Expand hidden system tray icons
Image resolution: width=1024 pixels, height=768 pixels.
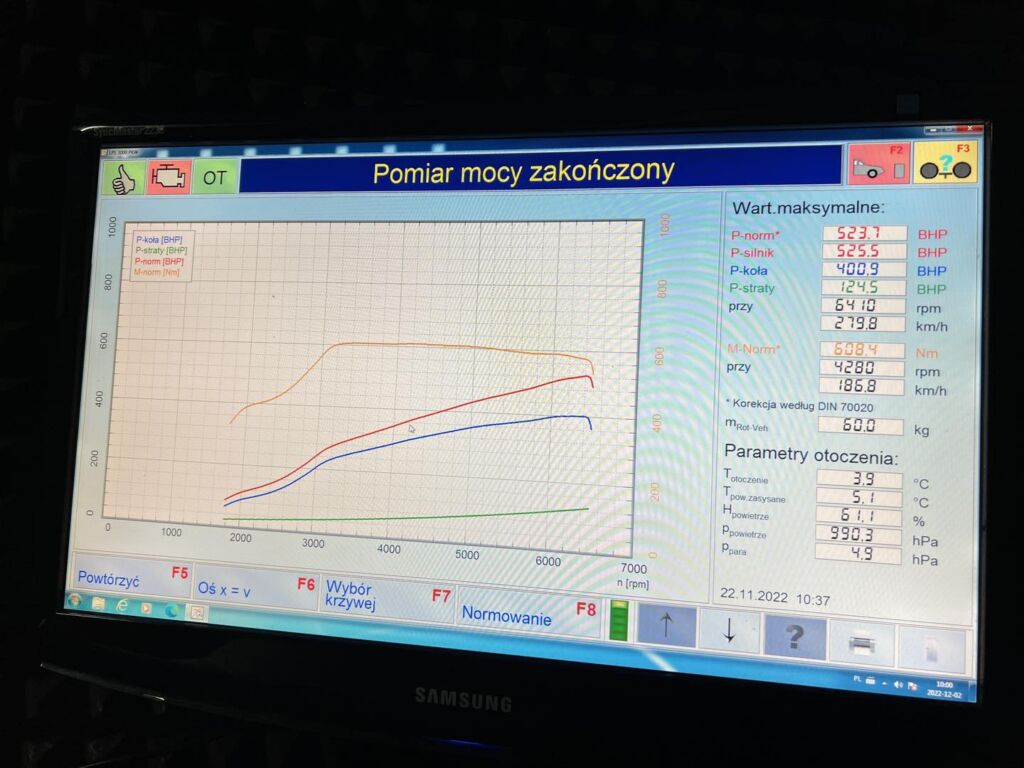pos(885,684)
